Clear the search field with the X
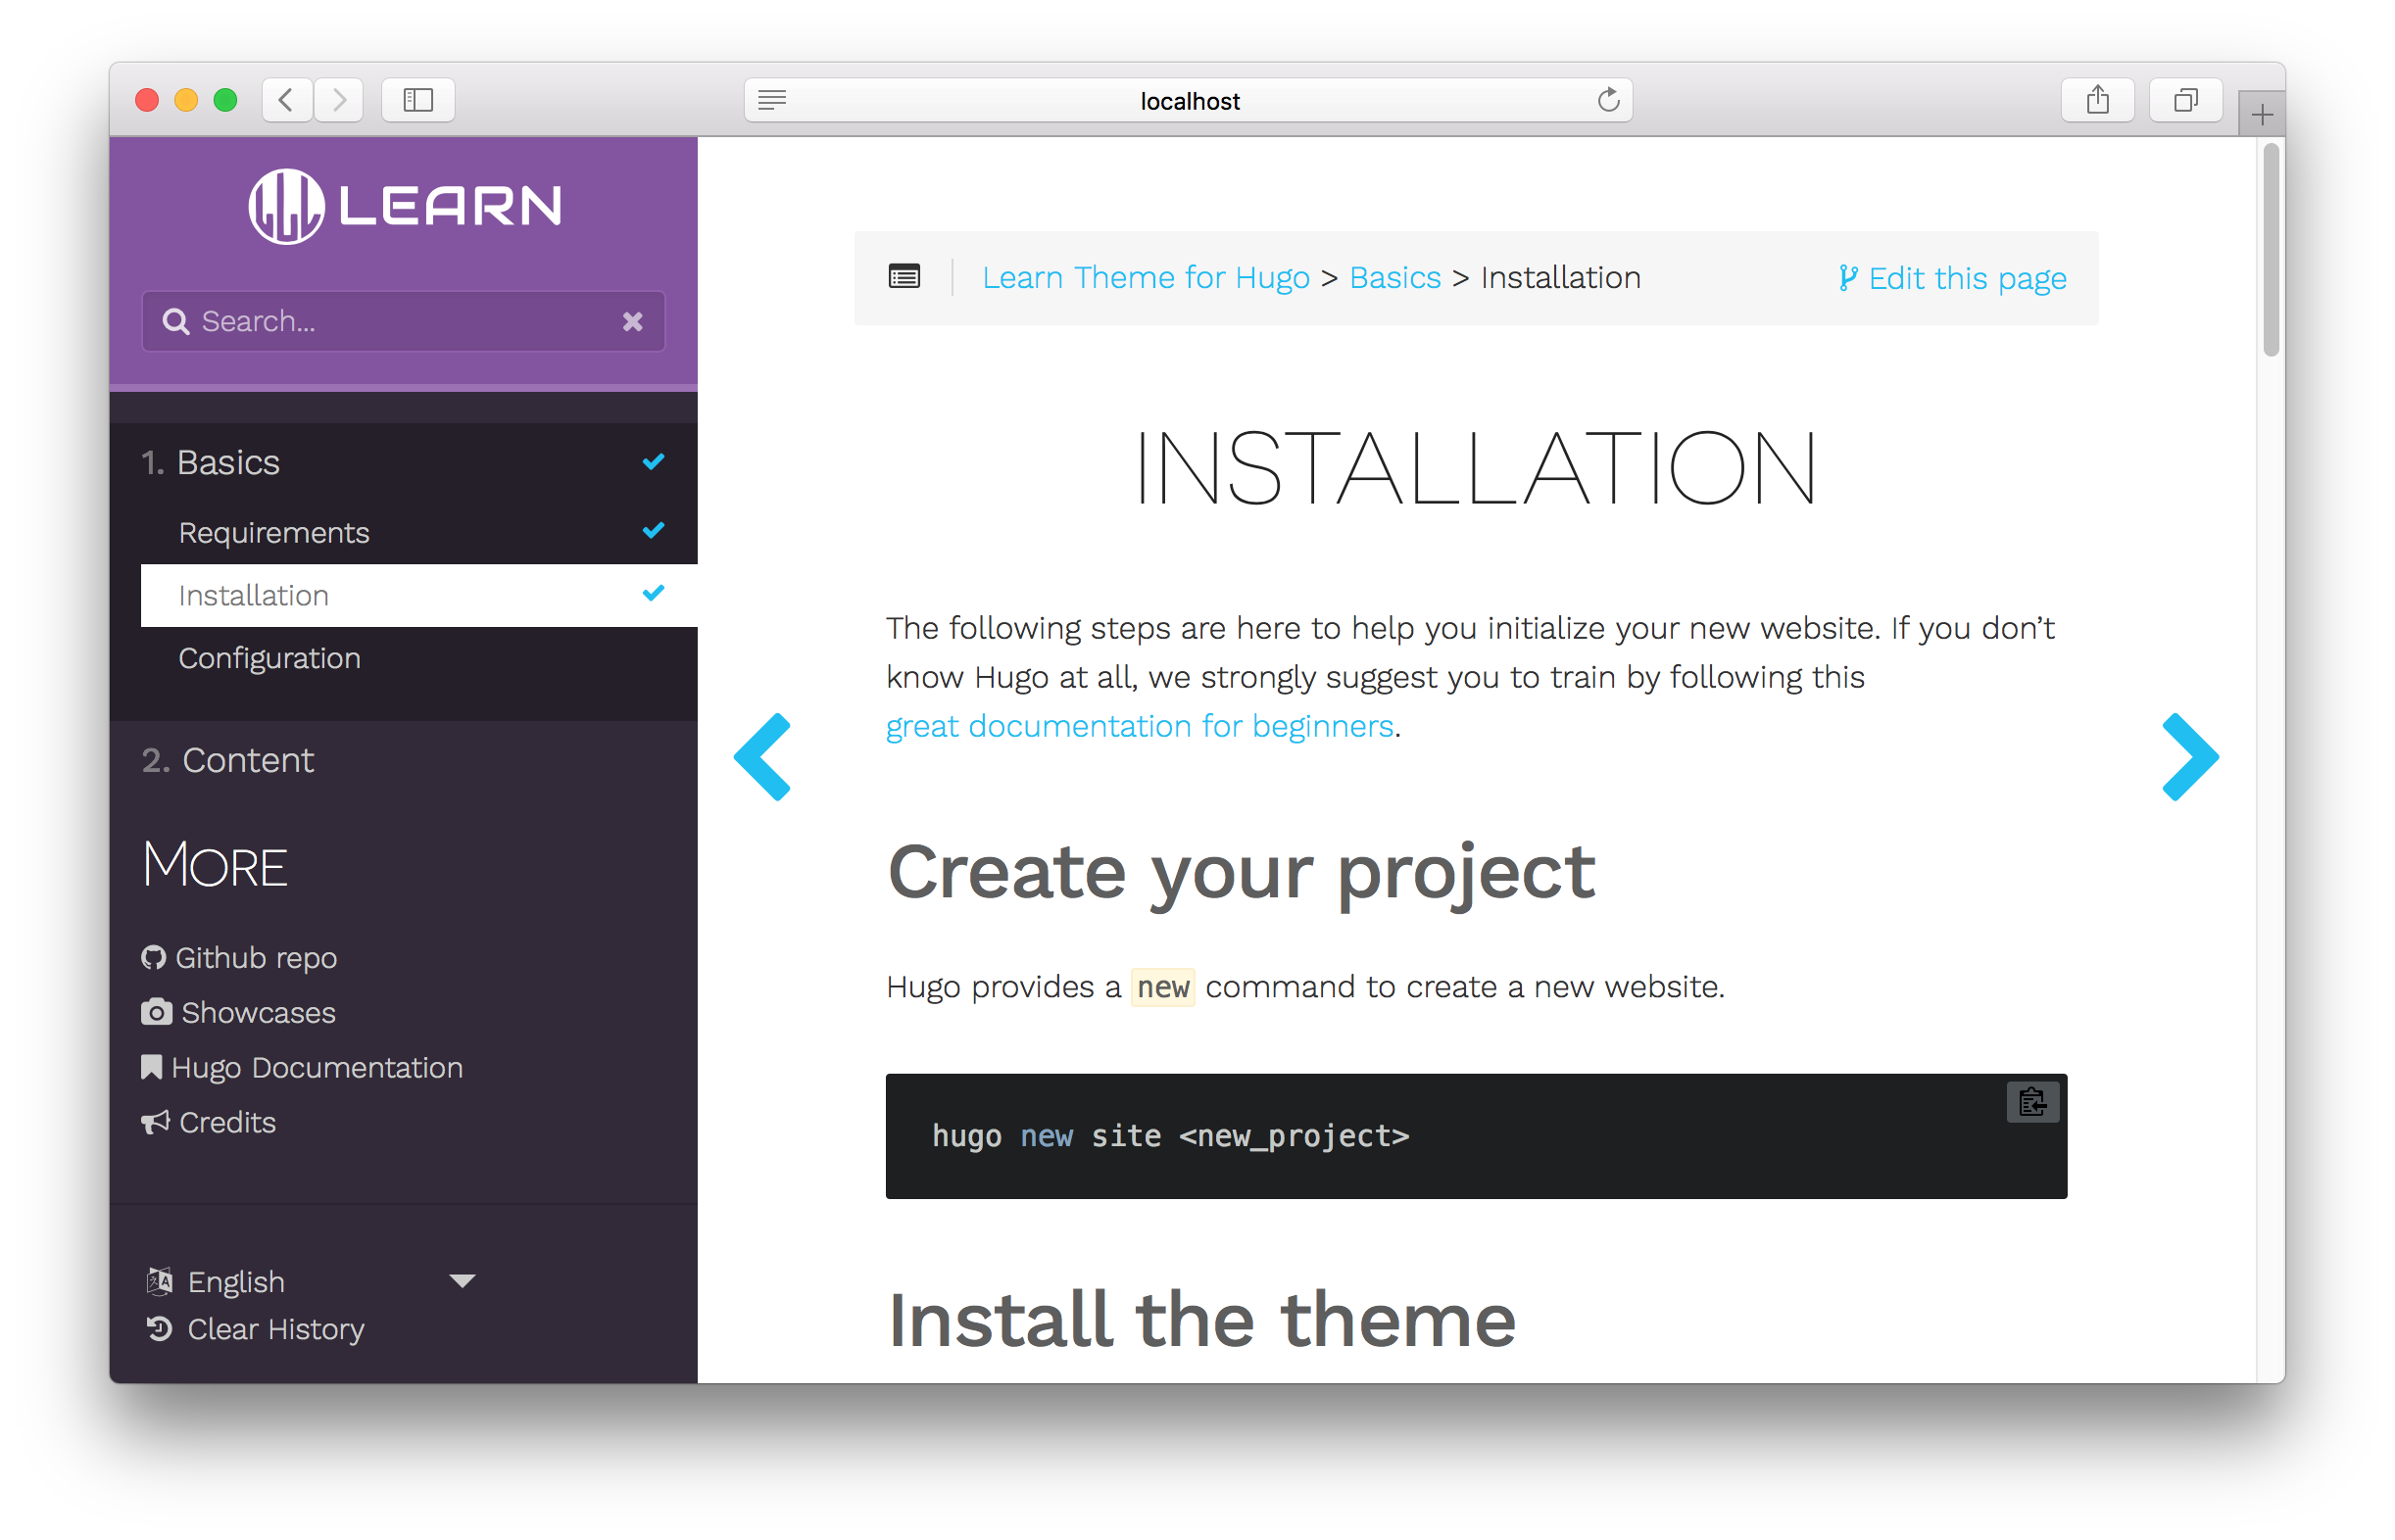Screen dimensions: 2395x1540 [632, 321]
